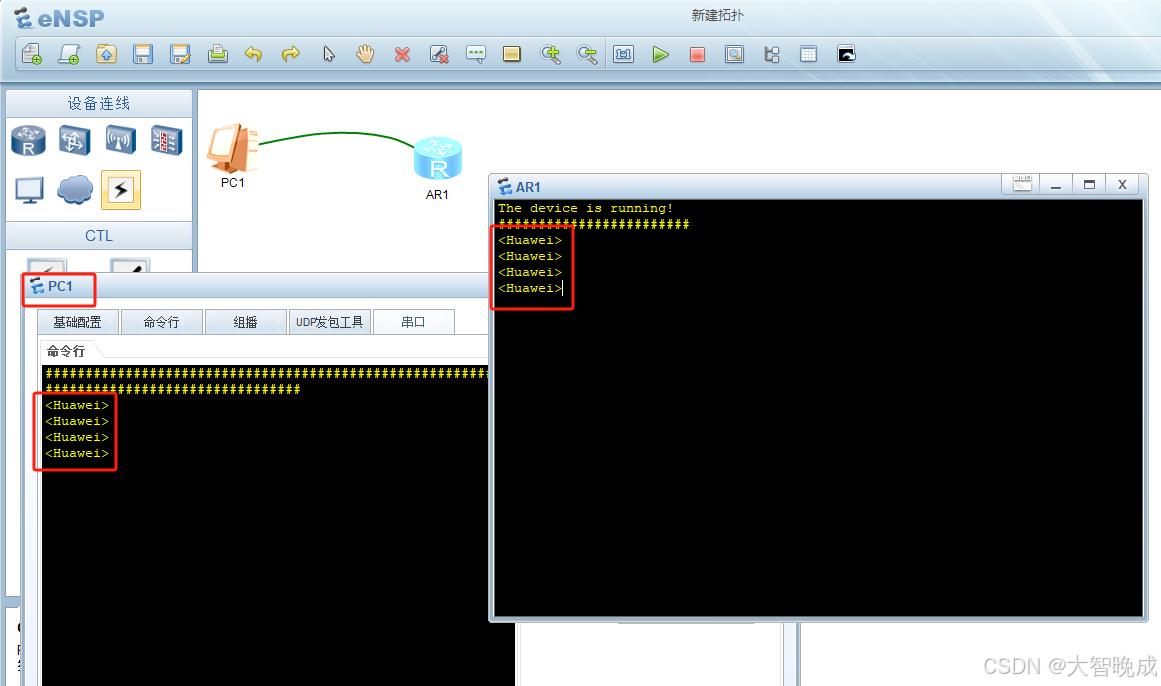Click the PC1 window title bar
This screenshot has height=686, width=1161.
click(255, 286)
